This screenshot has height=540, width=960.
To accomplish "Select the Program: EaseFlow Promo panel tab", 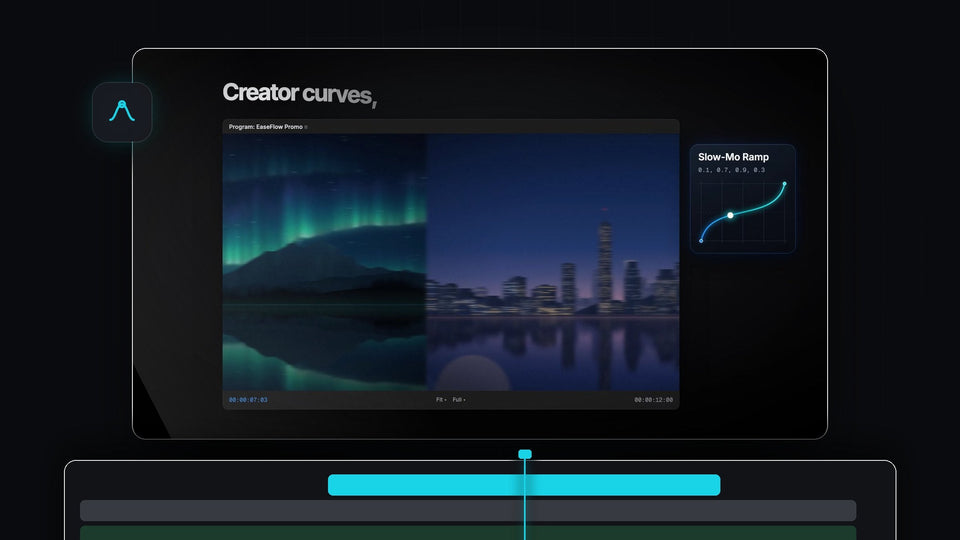I will point(265,127).
